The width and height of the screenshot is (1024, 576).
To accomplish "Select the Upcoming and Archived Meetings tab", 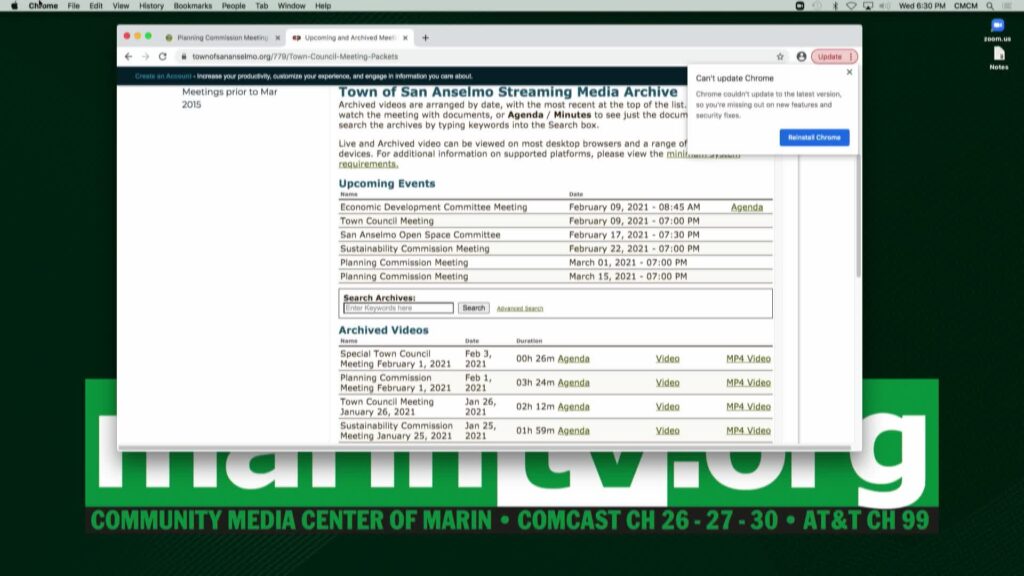I will tap(349, 38).
